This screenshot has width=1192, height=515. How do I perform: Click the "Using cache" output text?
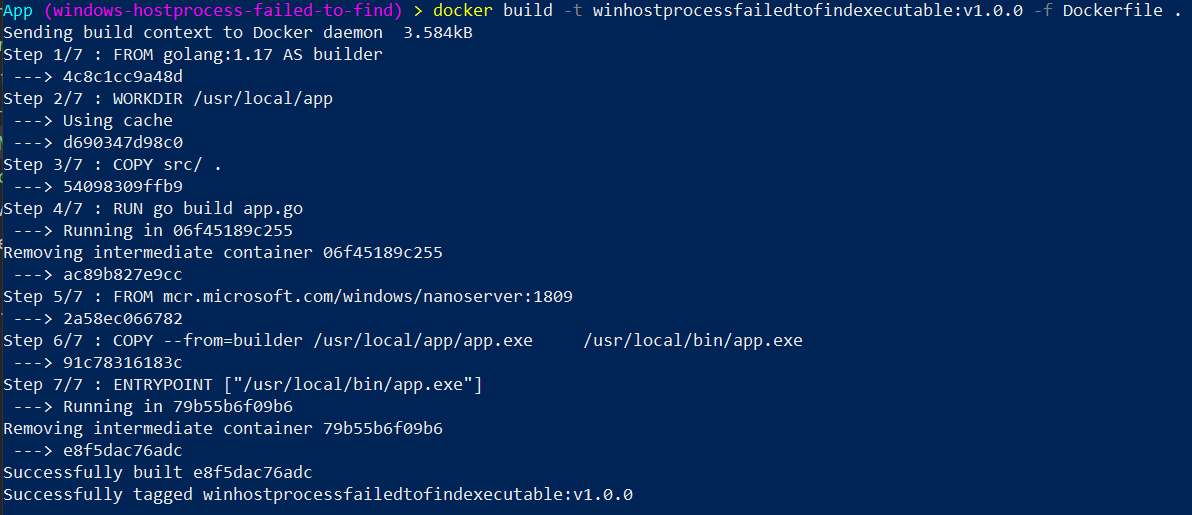117,121
